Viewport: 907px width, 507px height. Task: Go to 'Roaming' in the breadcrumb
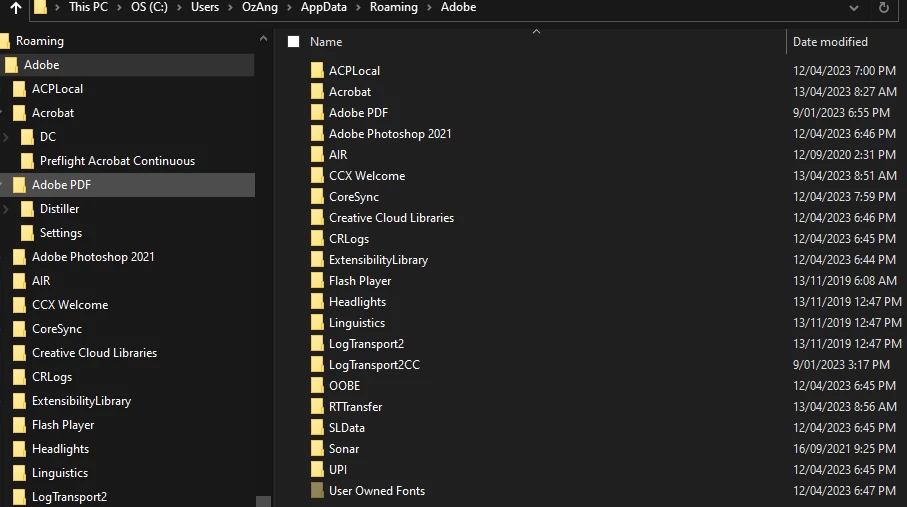(x=393, y=8)
